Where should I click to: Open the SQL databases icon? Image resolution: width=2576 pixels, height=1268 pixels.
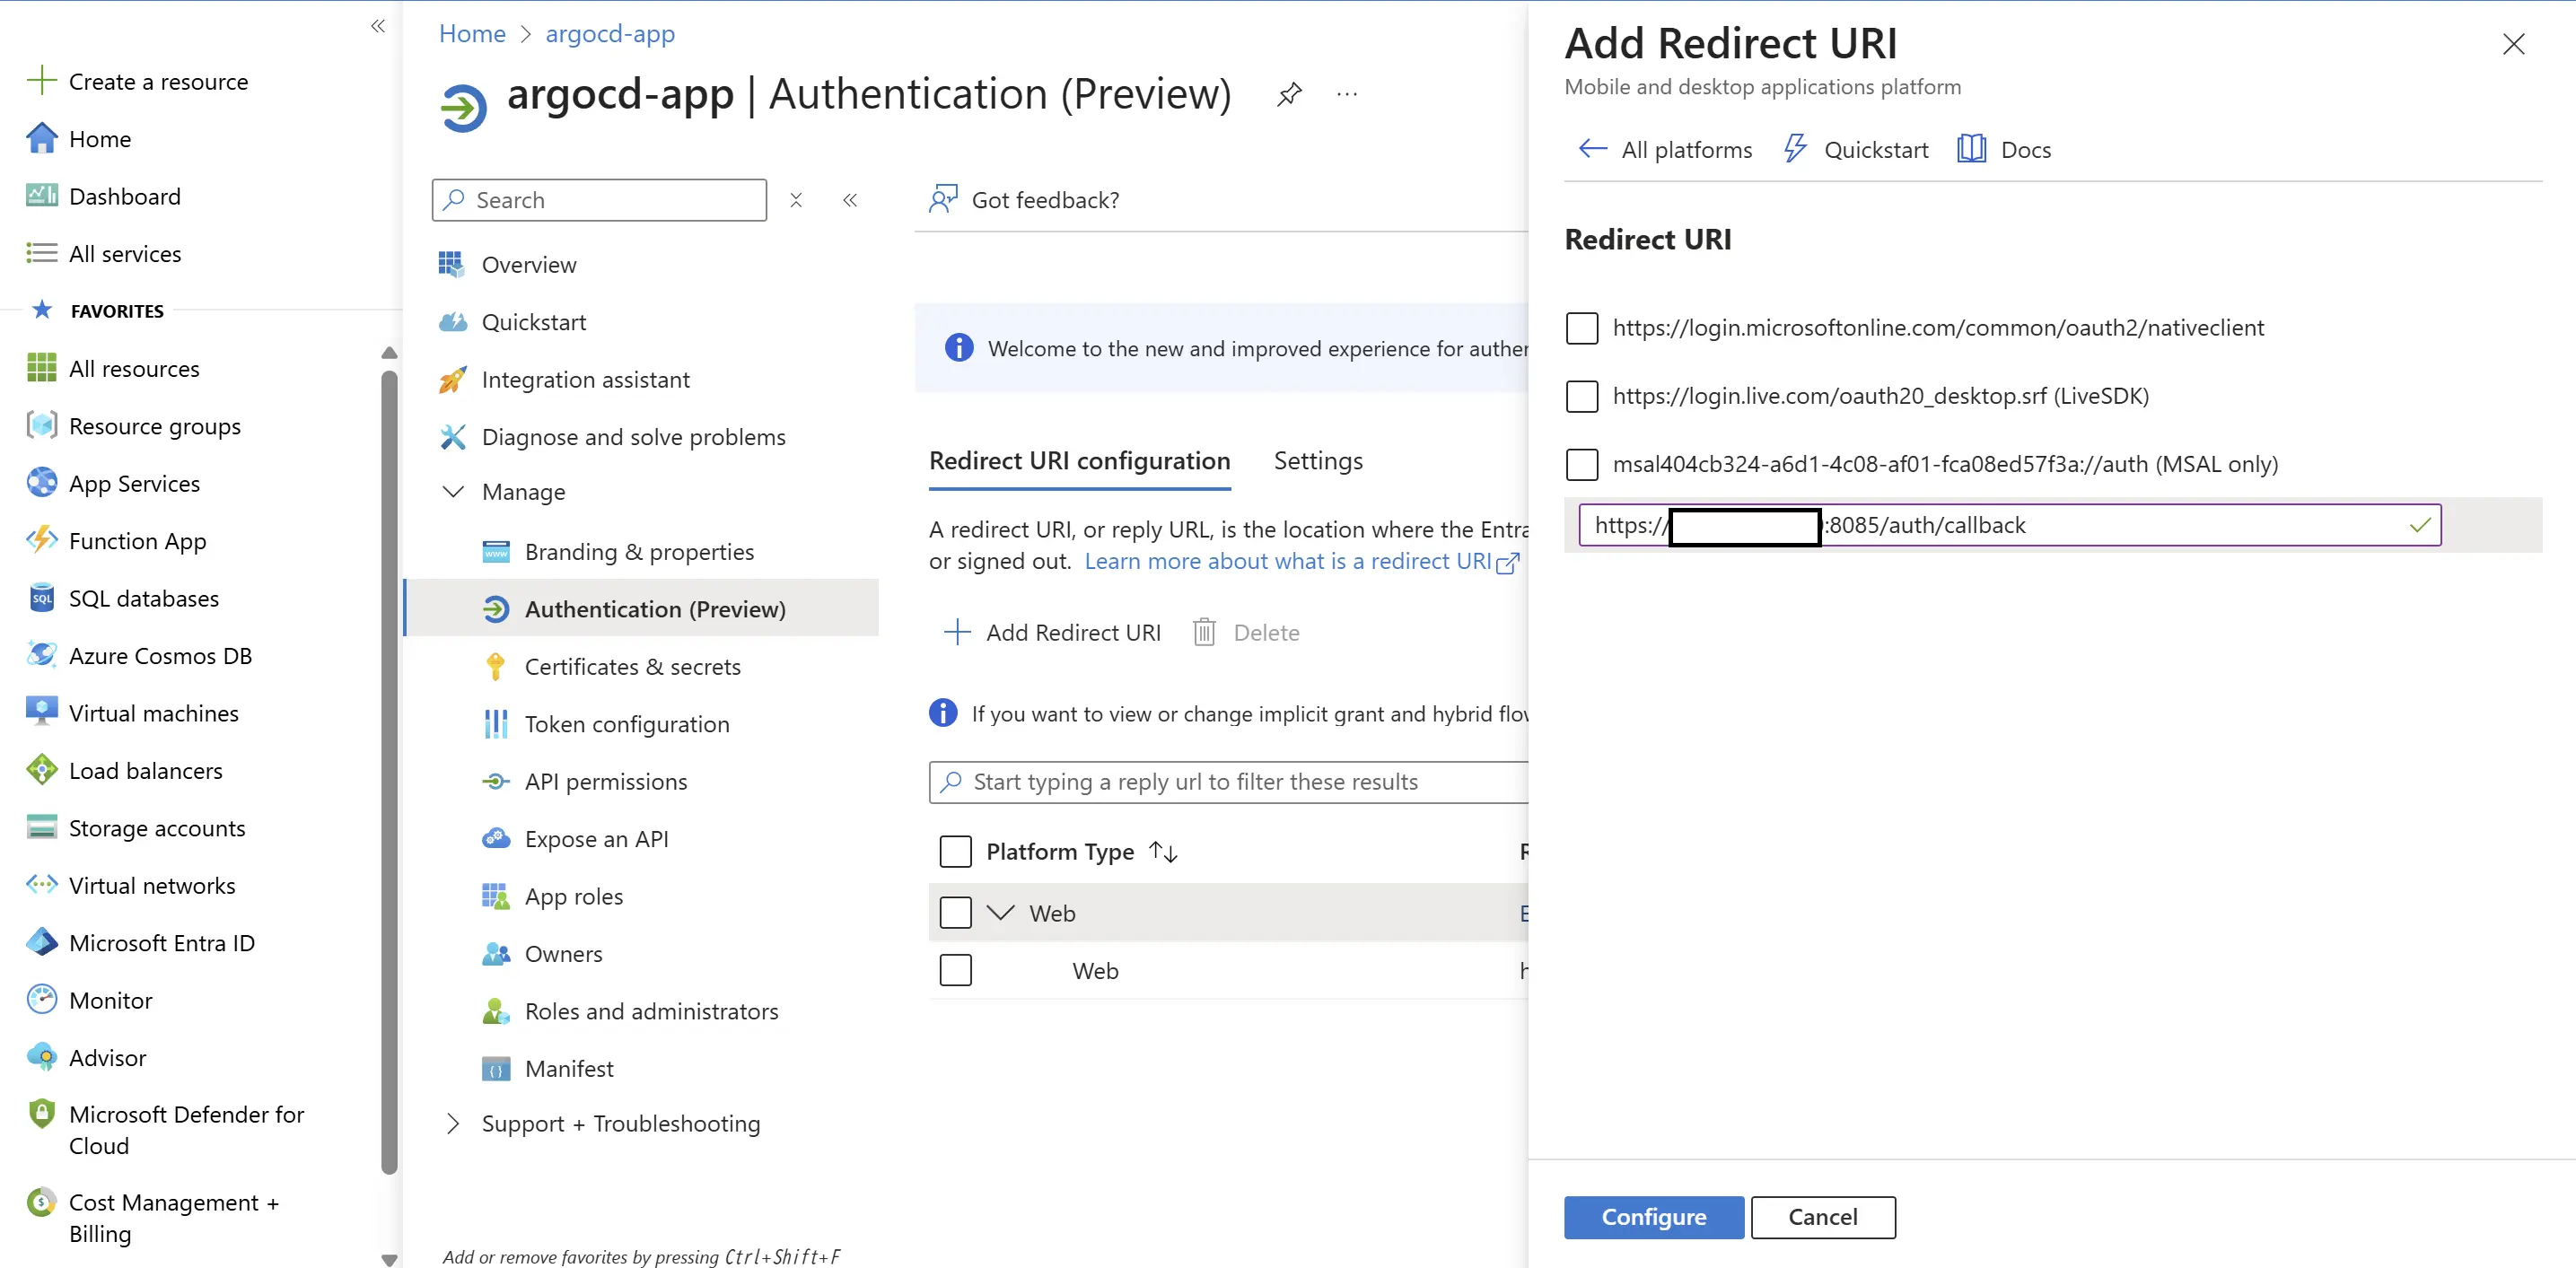click(41, 598)
